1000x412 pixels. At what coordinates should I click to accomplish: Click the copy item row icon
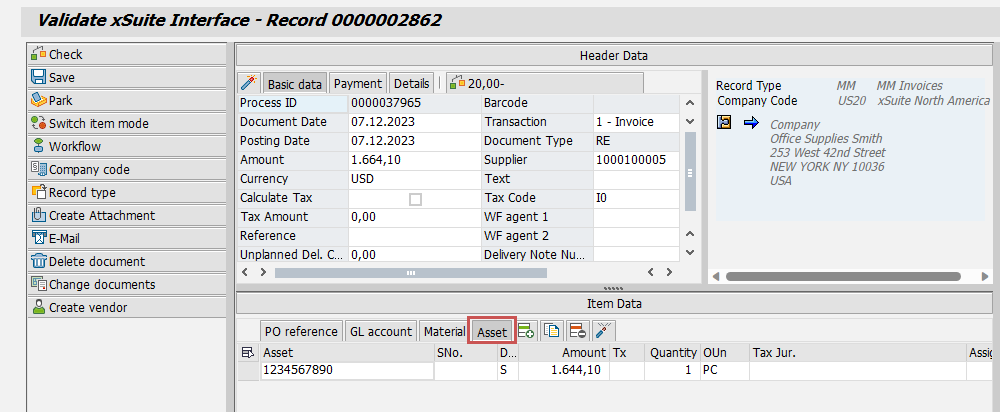point(551,331)
